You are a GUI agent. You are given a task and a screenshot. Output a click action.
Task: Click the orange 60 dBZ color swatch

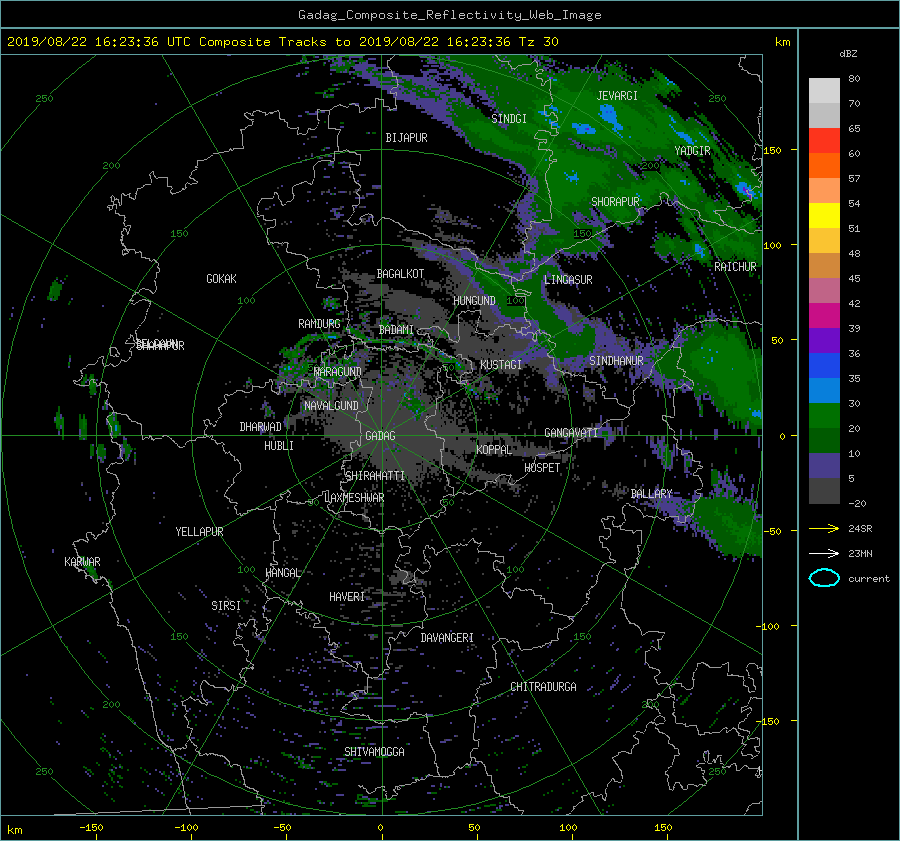(824, 165)
